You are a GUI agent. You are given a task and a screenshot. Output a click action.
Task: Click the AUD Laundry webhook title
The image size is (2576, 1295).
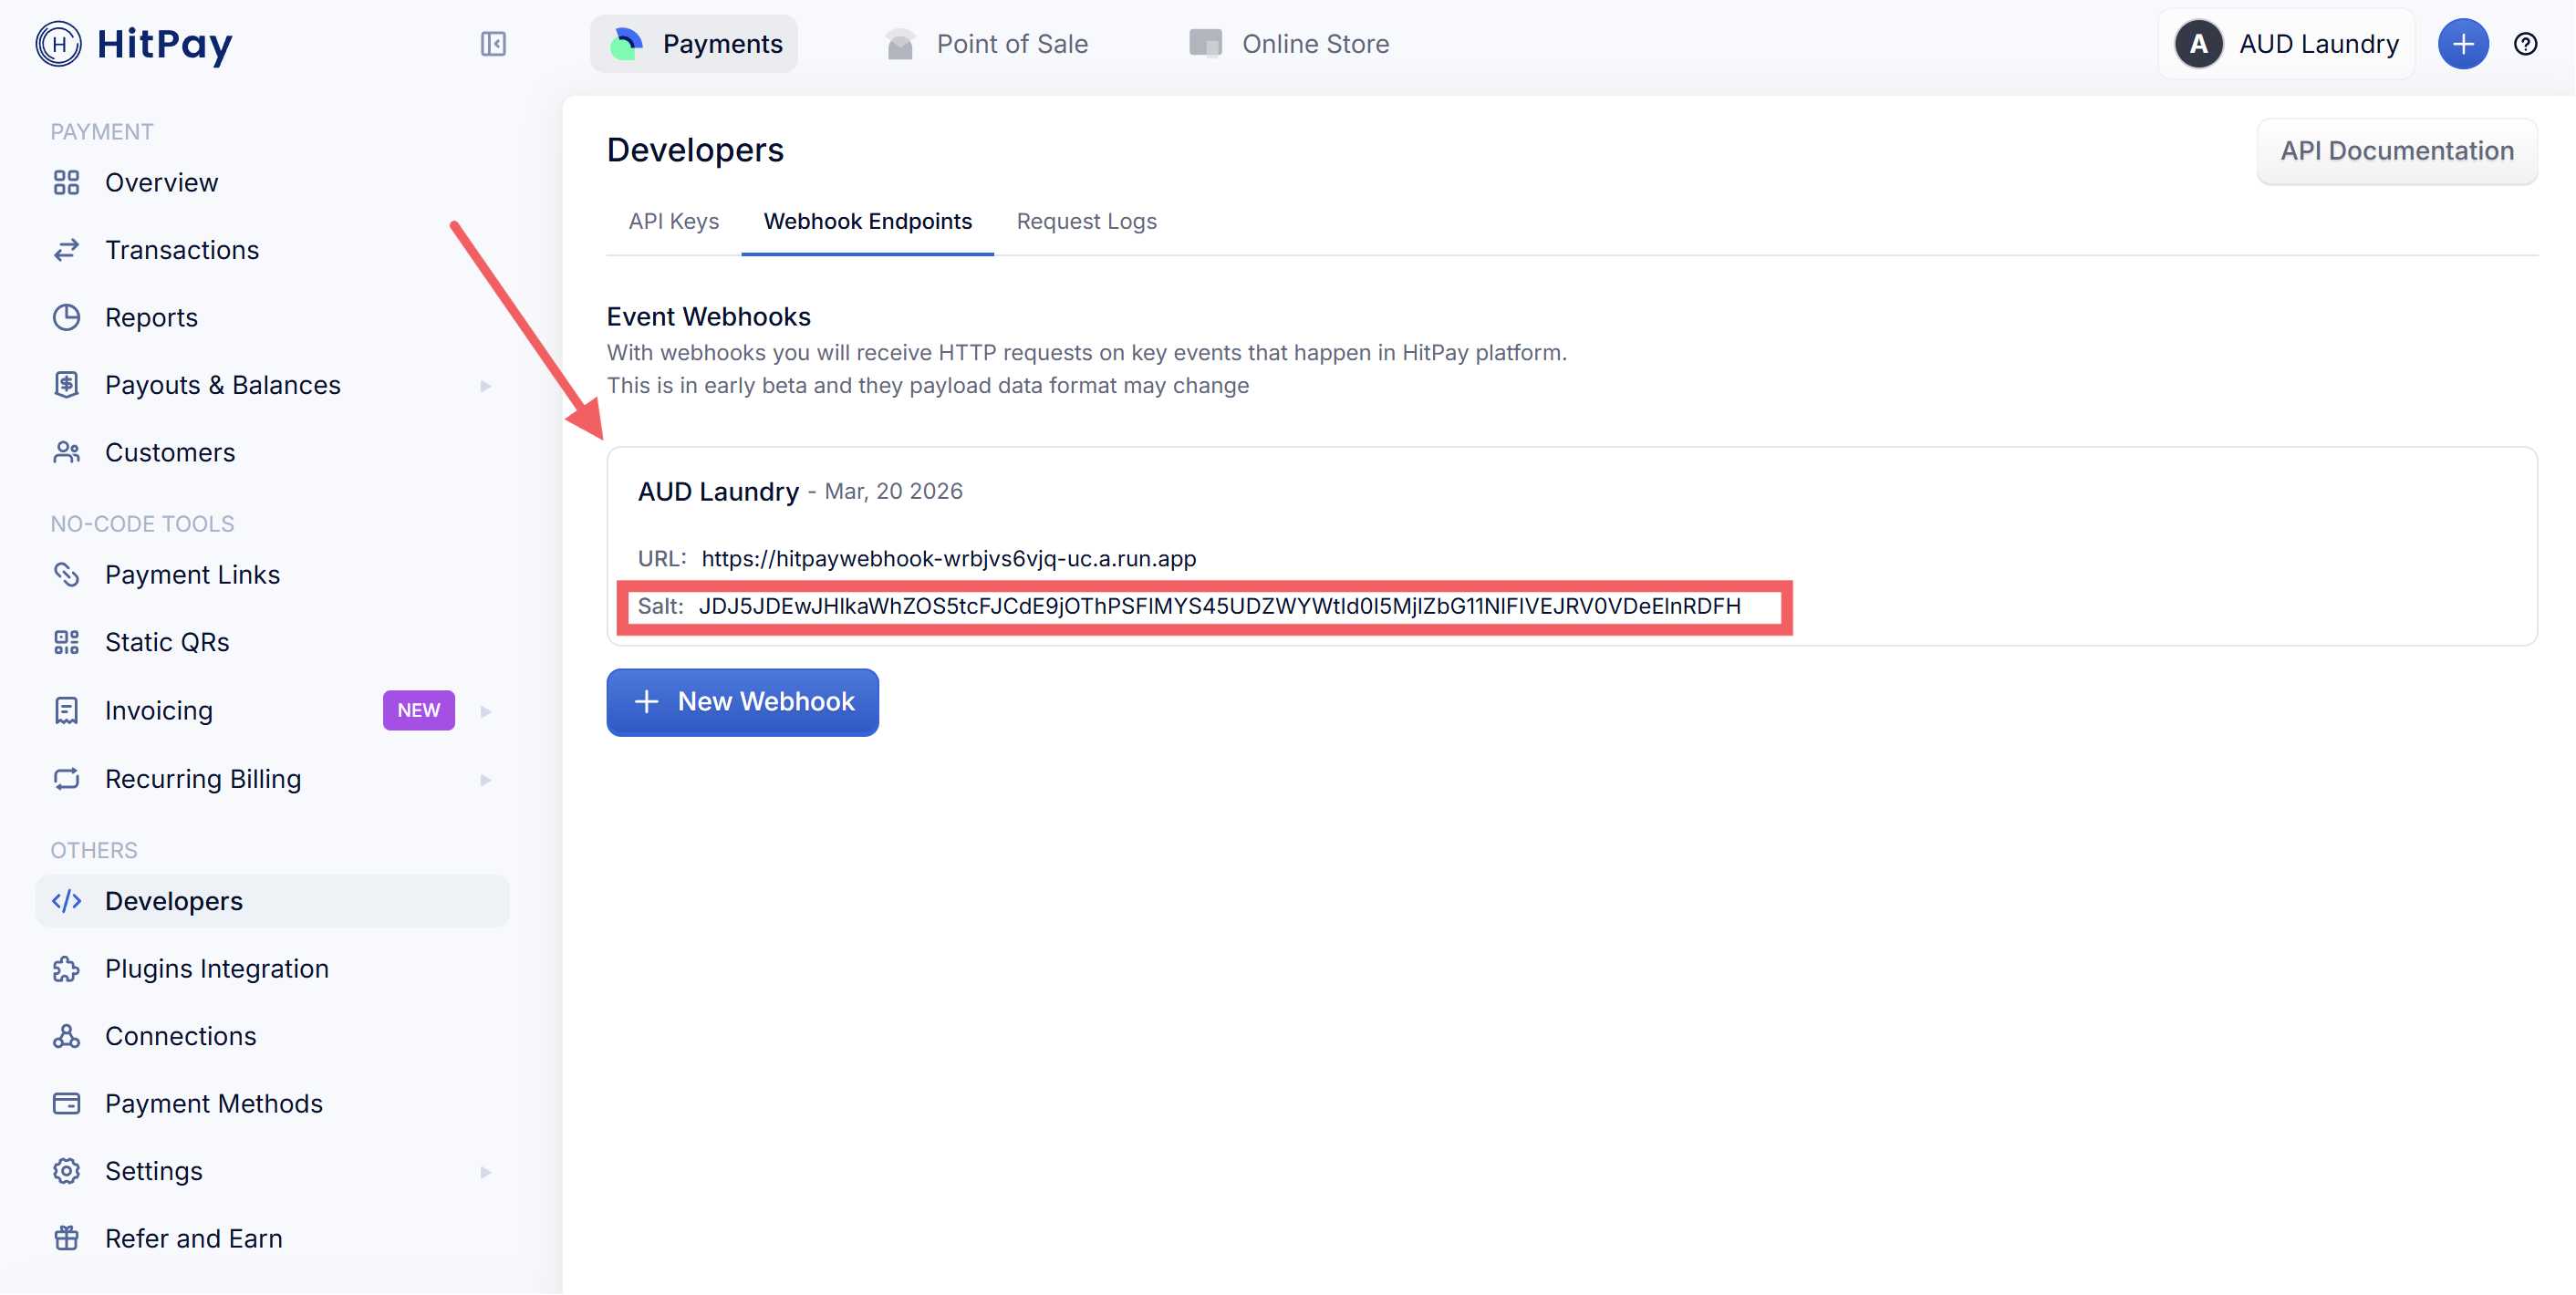(718, 491)
